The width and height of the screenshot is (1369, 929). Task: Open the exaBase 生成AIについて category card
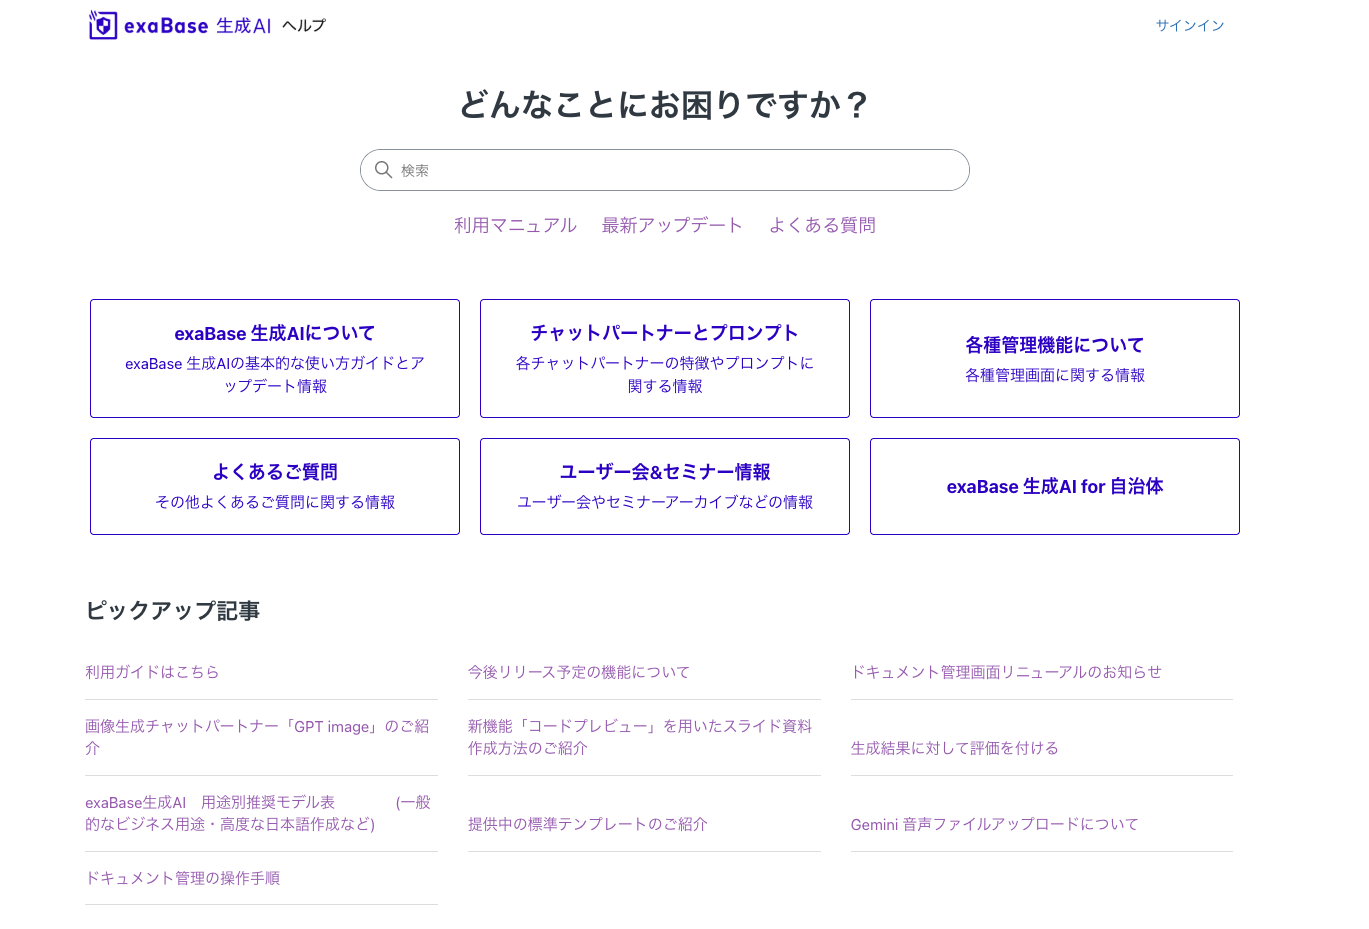point(275,358)
